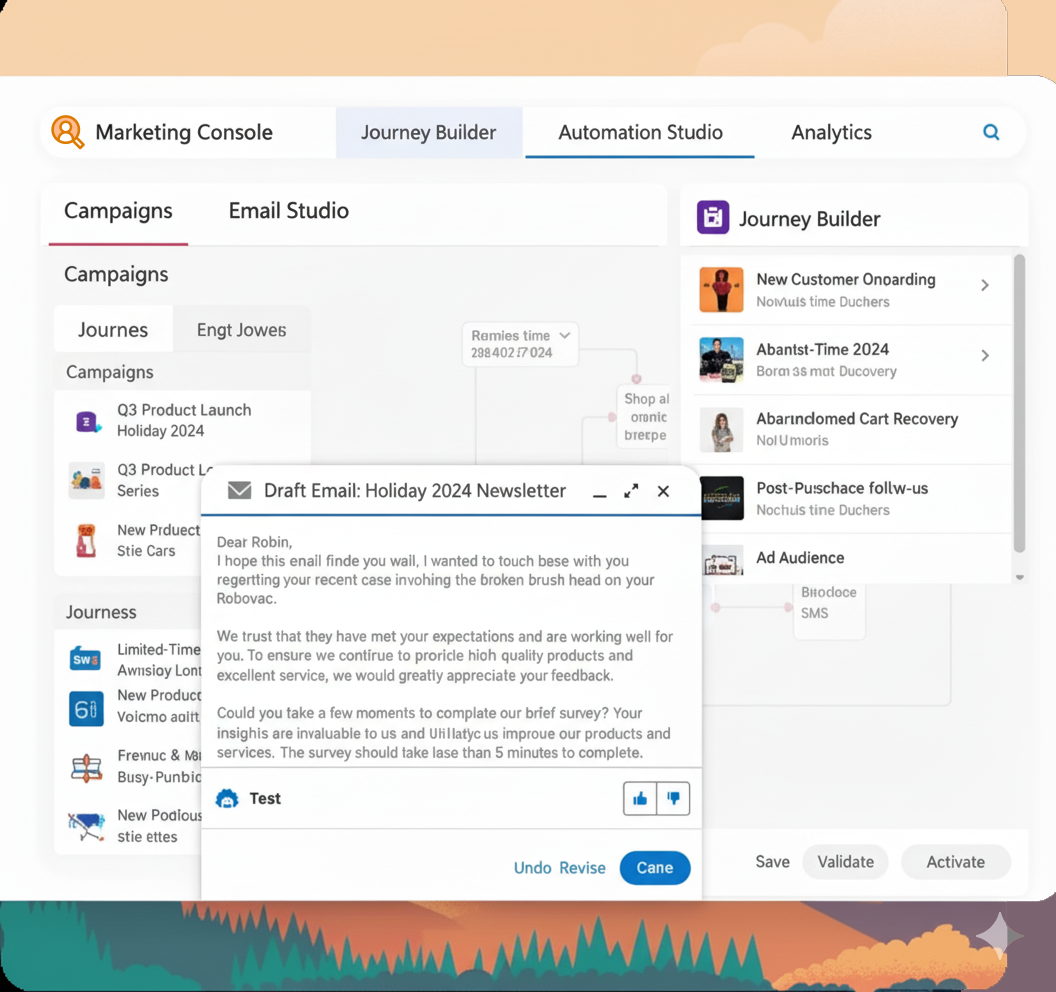
Task: Expand the Abantst-Time 2024 journey chevron
Action: point(985,356)
